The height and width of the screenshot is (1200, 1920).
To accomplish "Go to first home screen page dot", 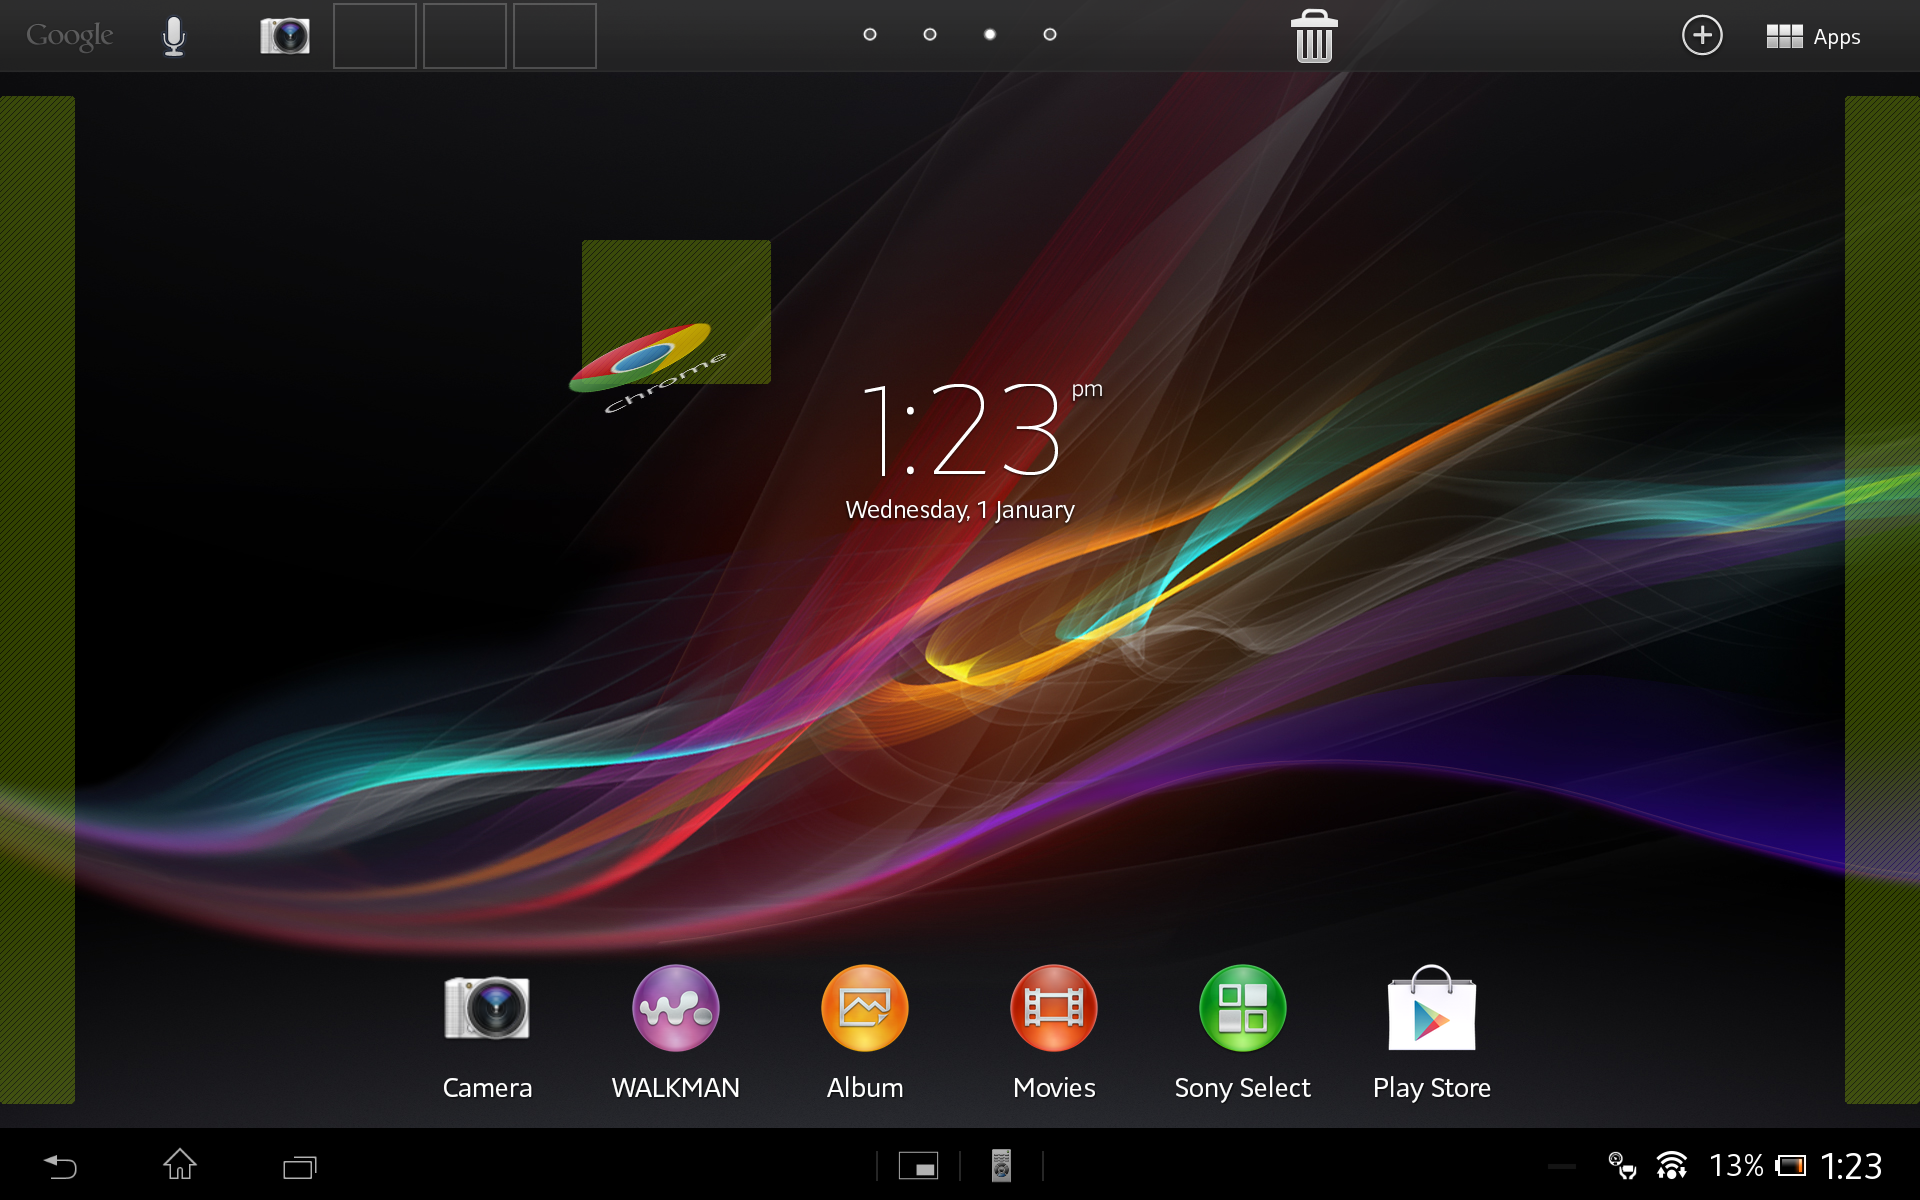I will [x=870, y=34].
